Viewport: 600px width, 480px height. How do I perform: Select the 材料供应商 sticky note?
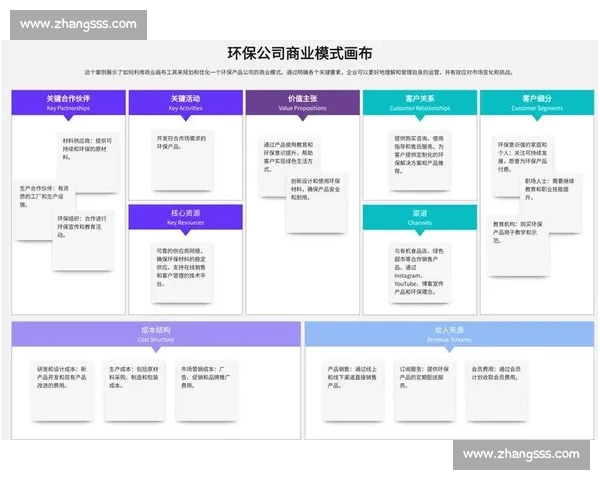pos(88,162)
